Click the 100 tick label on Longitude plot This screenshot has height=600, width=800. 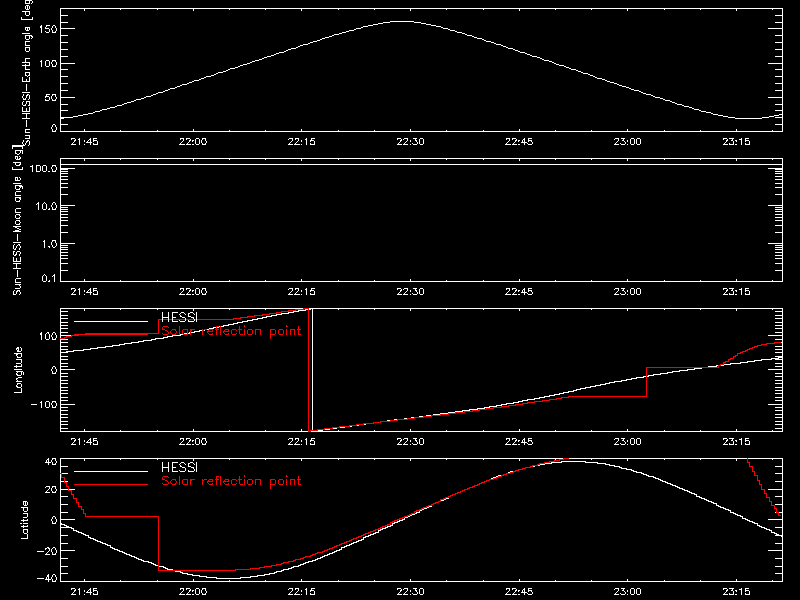click(47, 336)
